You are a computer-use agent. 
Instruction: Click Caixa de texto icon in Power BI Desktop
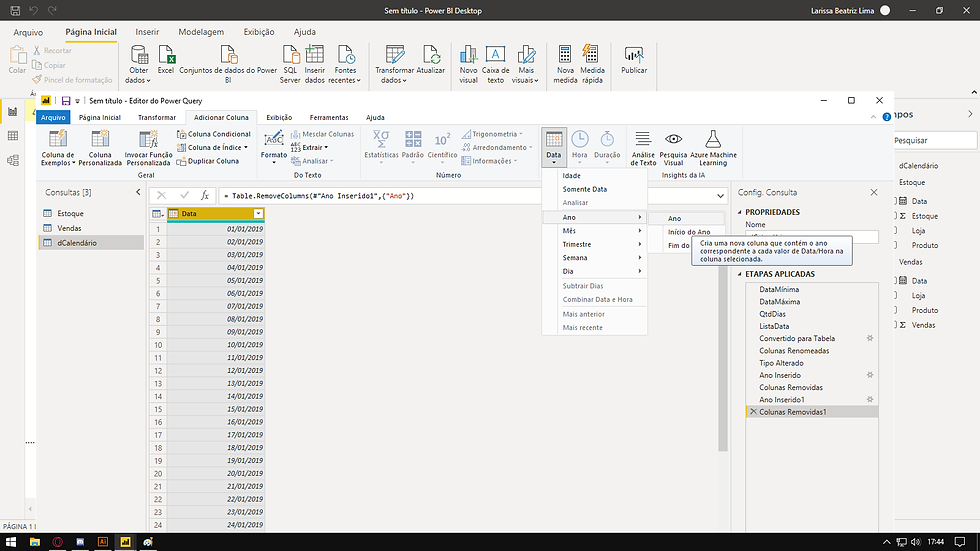point(496,55)
